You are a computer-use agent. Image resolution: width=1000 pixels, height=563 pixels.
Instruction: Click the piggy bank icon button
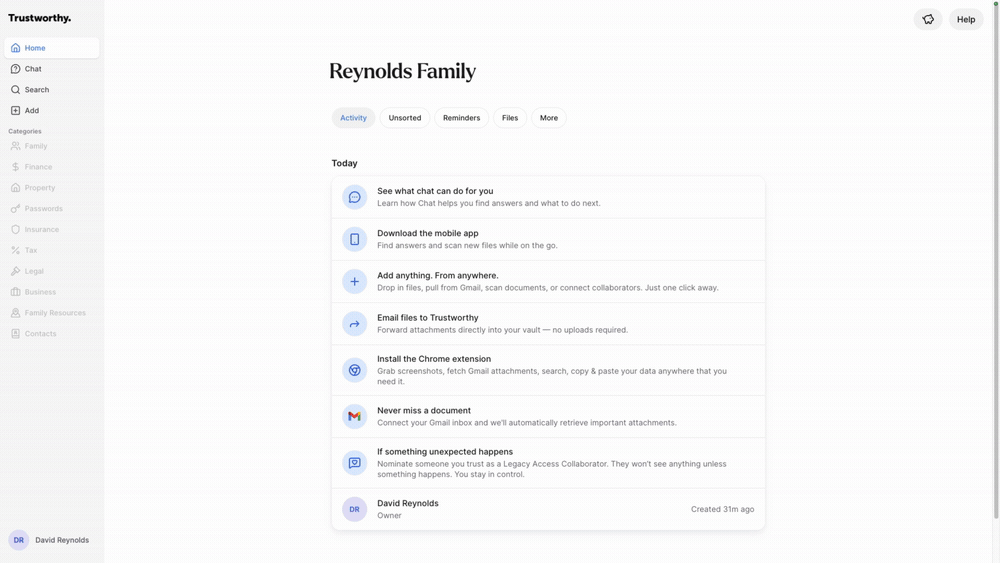[928, 19]
